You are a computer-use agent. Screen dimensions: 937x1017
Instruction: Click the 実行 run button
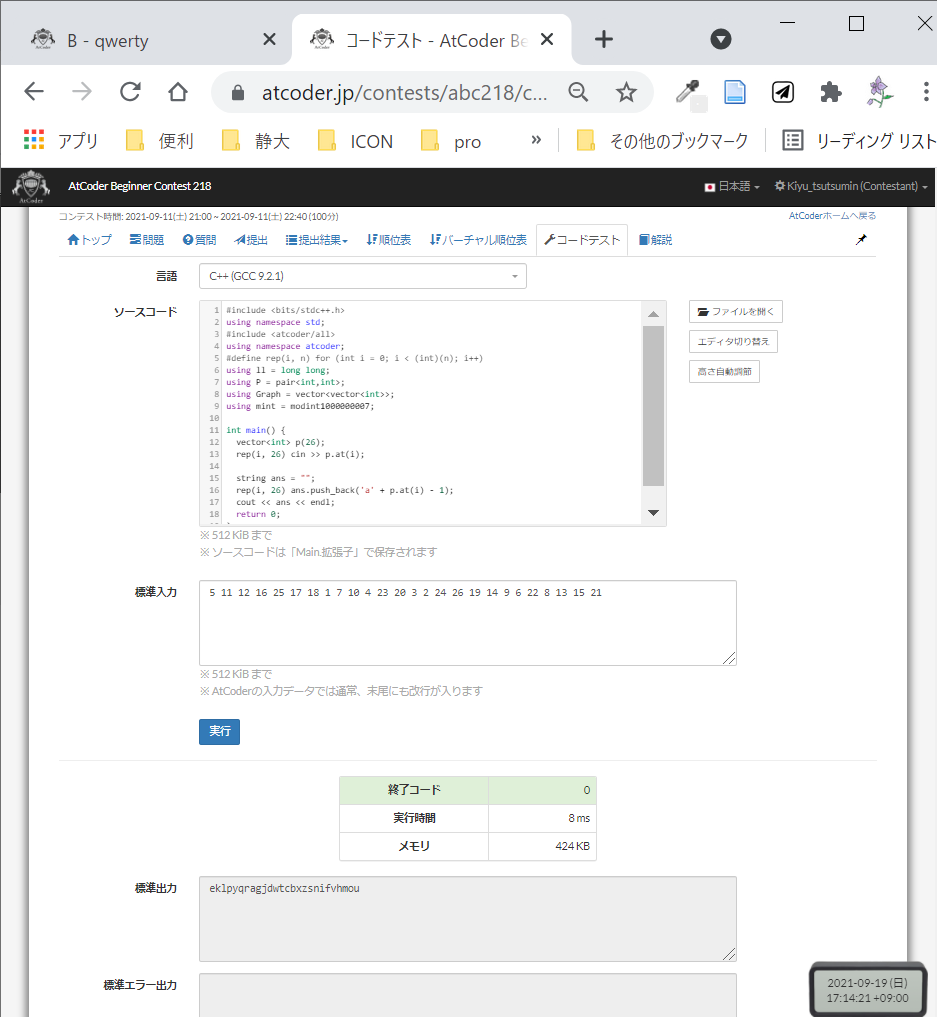pyautogui.click(x=219, y=731)
